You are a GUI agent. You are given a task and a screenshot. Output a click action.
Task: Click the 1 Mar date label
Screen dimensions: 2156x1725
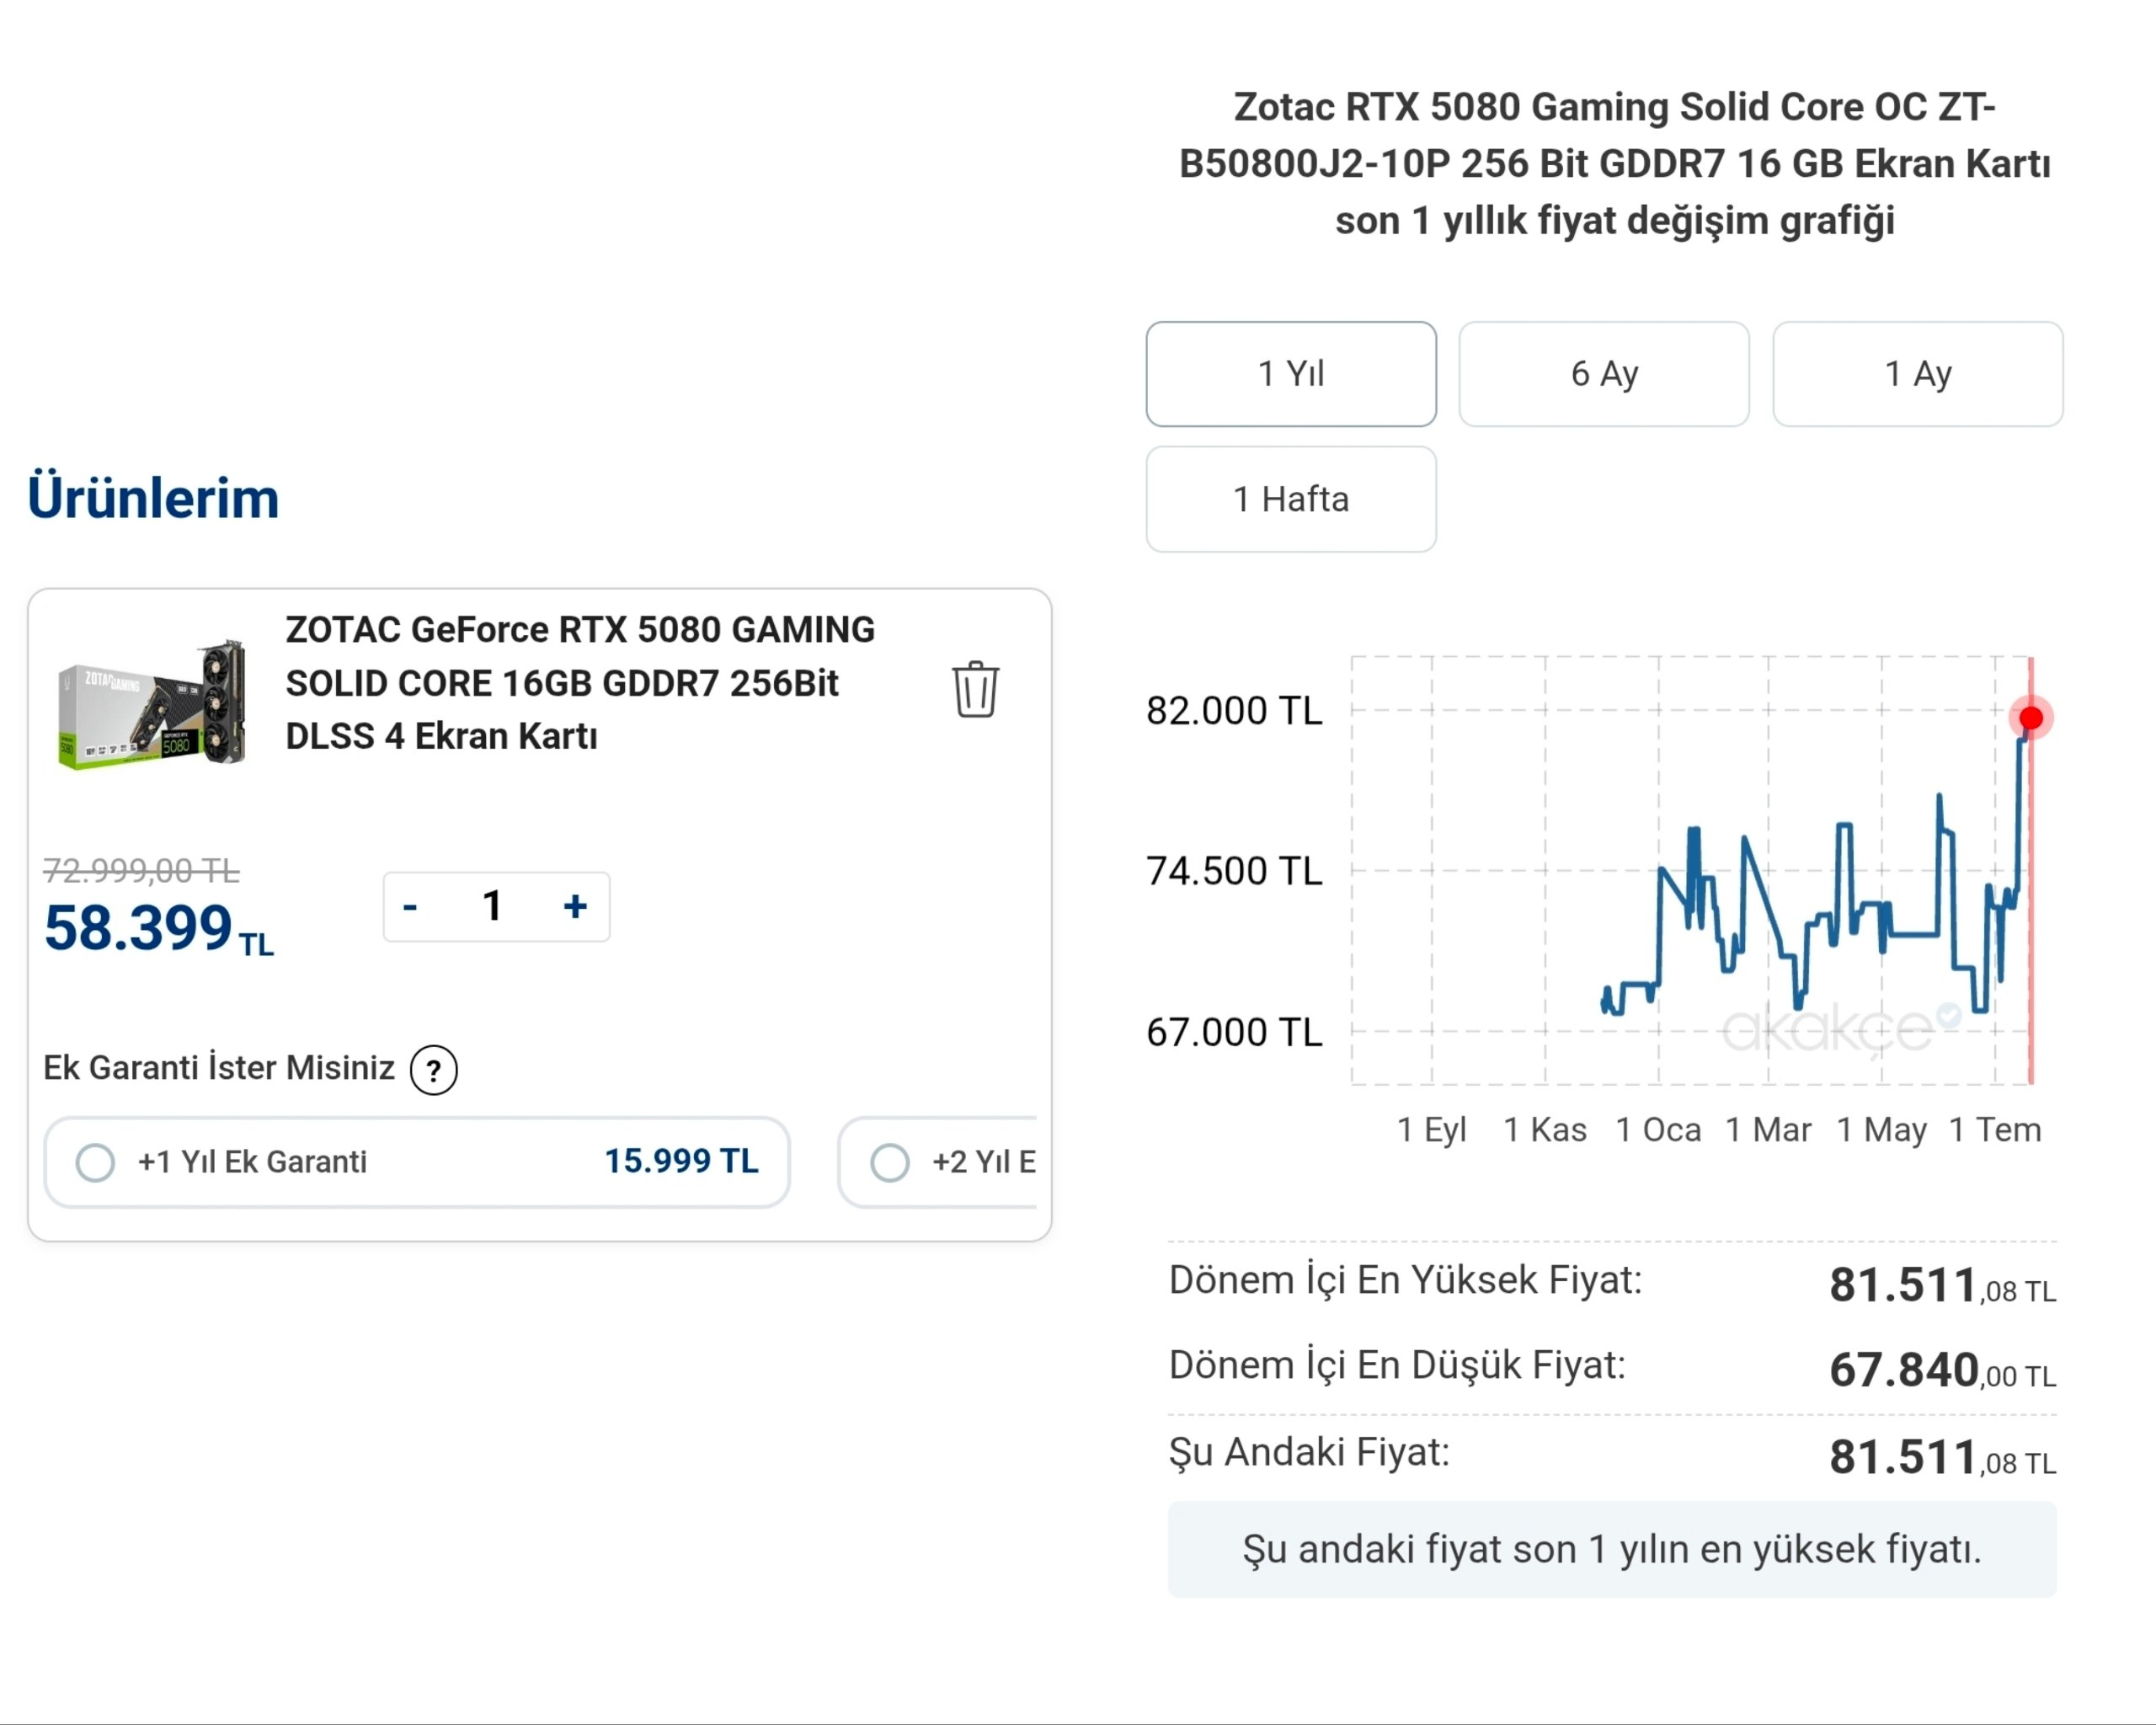1768,1130
